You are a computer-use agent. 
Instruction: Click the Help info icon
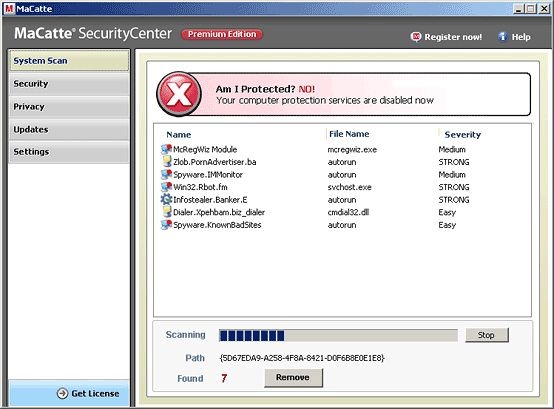(x=503, y=37)
